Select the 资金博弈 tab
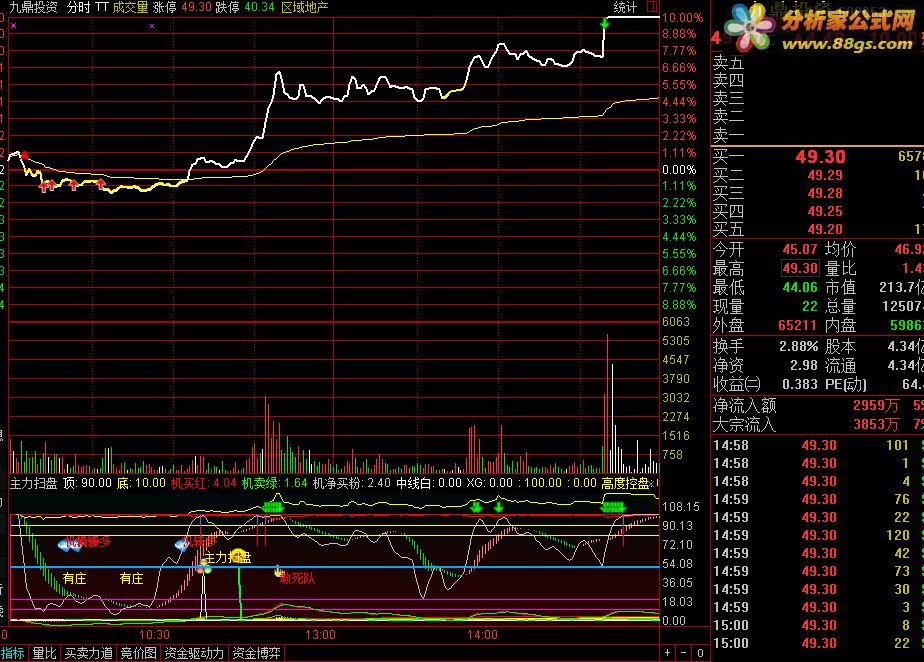The image size is (924, 662). pos(256,653)
